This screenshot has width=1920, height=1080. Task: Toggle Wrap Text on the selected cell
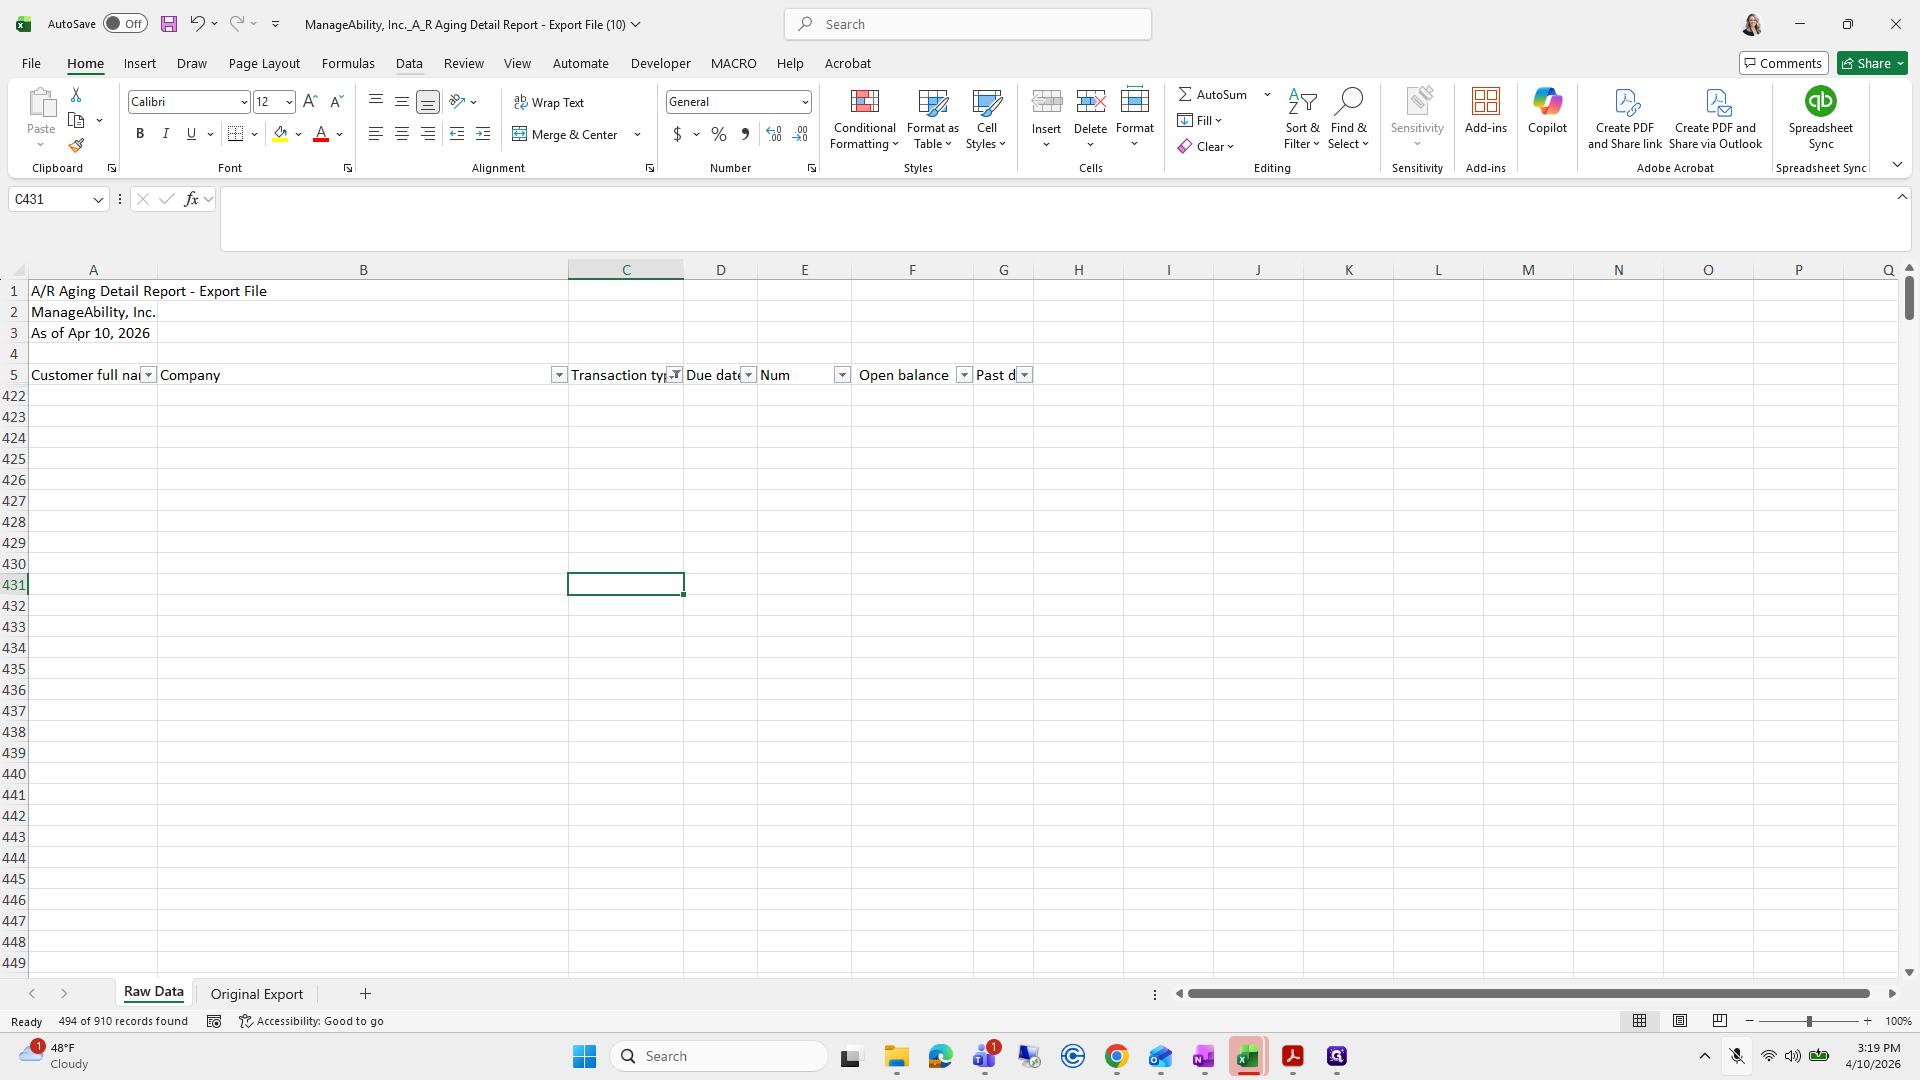549,102
